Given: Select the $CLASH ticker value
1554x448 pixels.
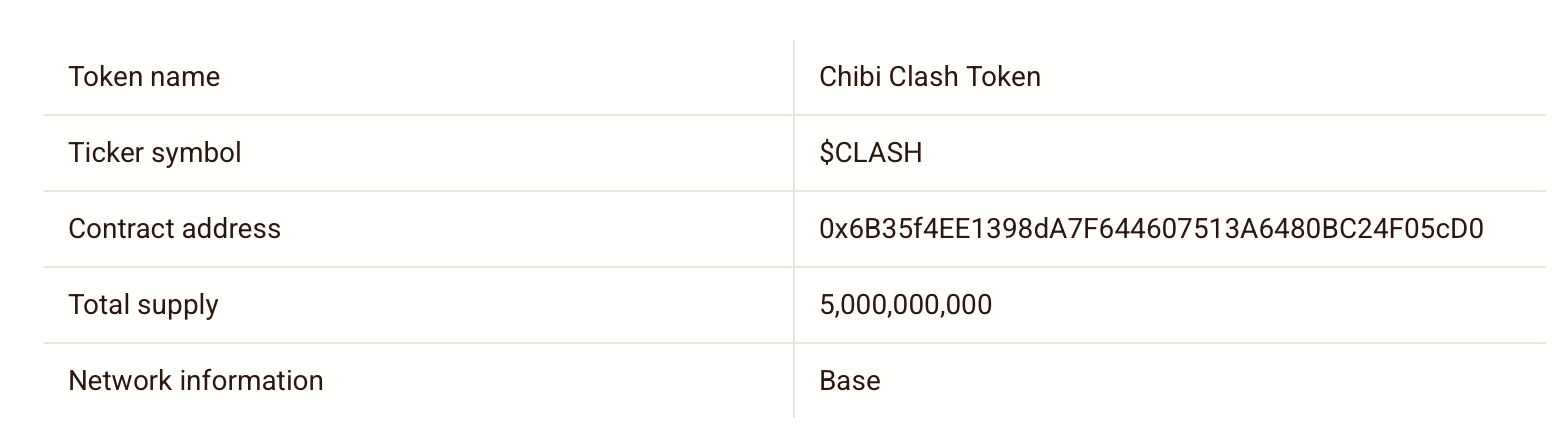Looking at the screenshot, I should (x=870, y=153).
